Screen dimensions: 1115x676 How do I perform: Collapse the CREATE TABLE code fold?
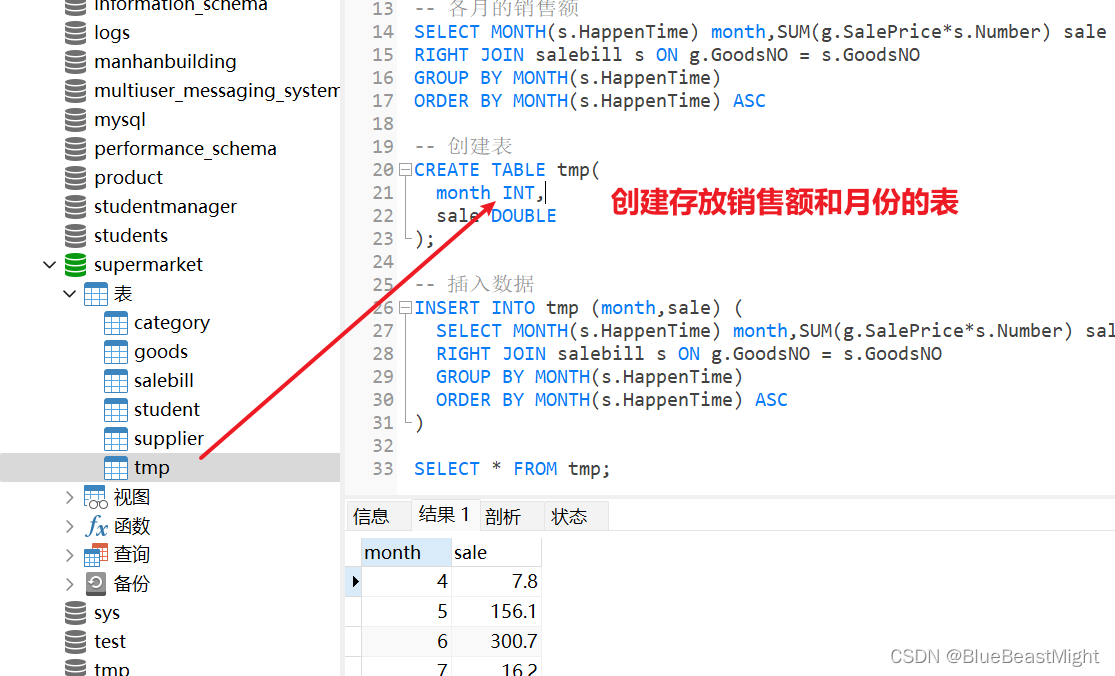(405, 170)
